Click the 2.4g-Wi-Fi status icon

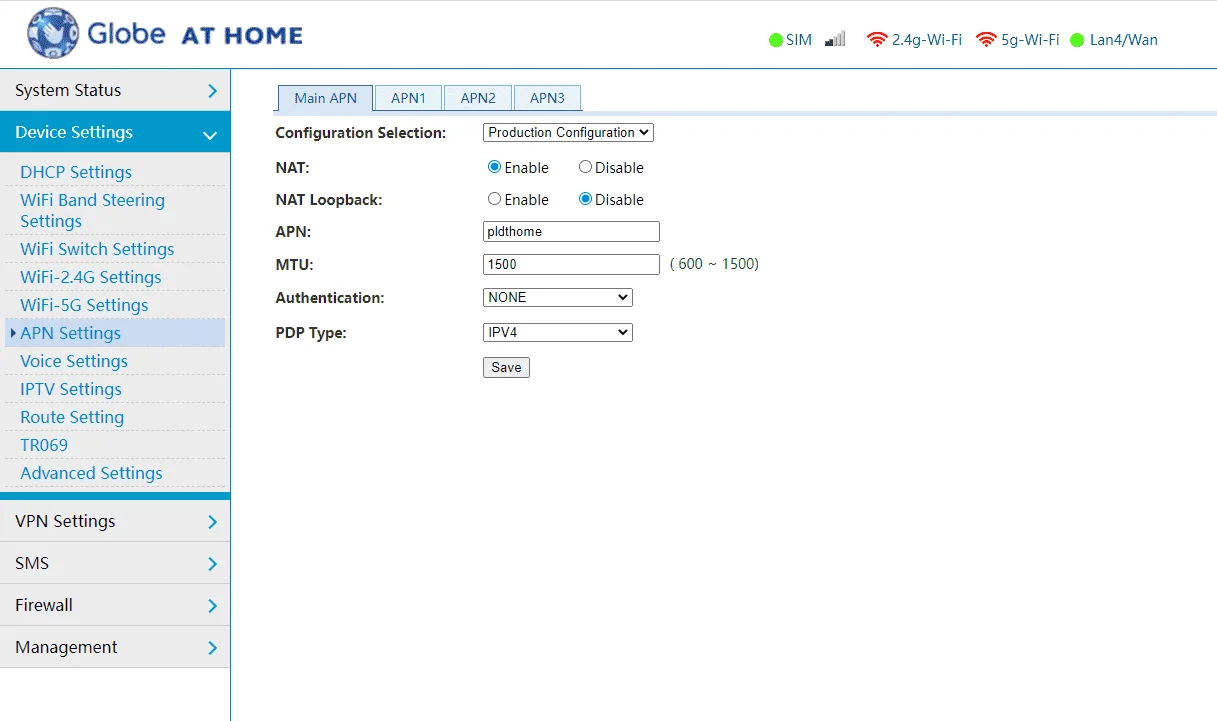pyautogui.click(x=877, y=40)
